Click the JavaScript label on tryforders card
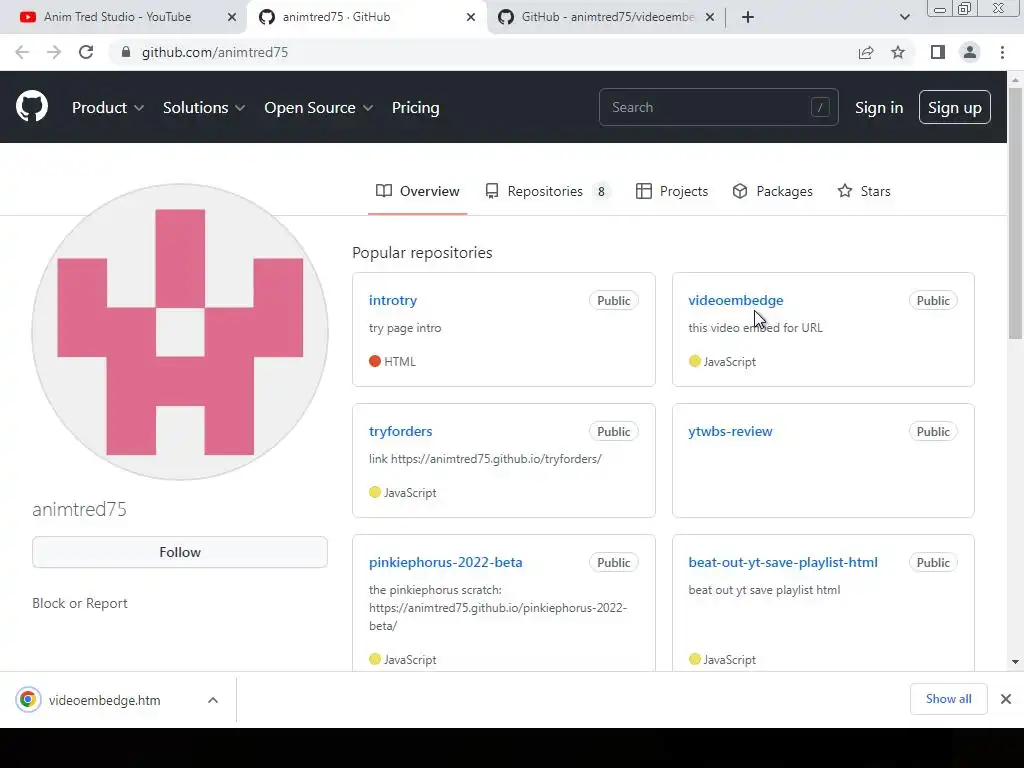 [410, 493]
